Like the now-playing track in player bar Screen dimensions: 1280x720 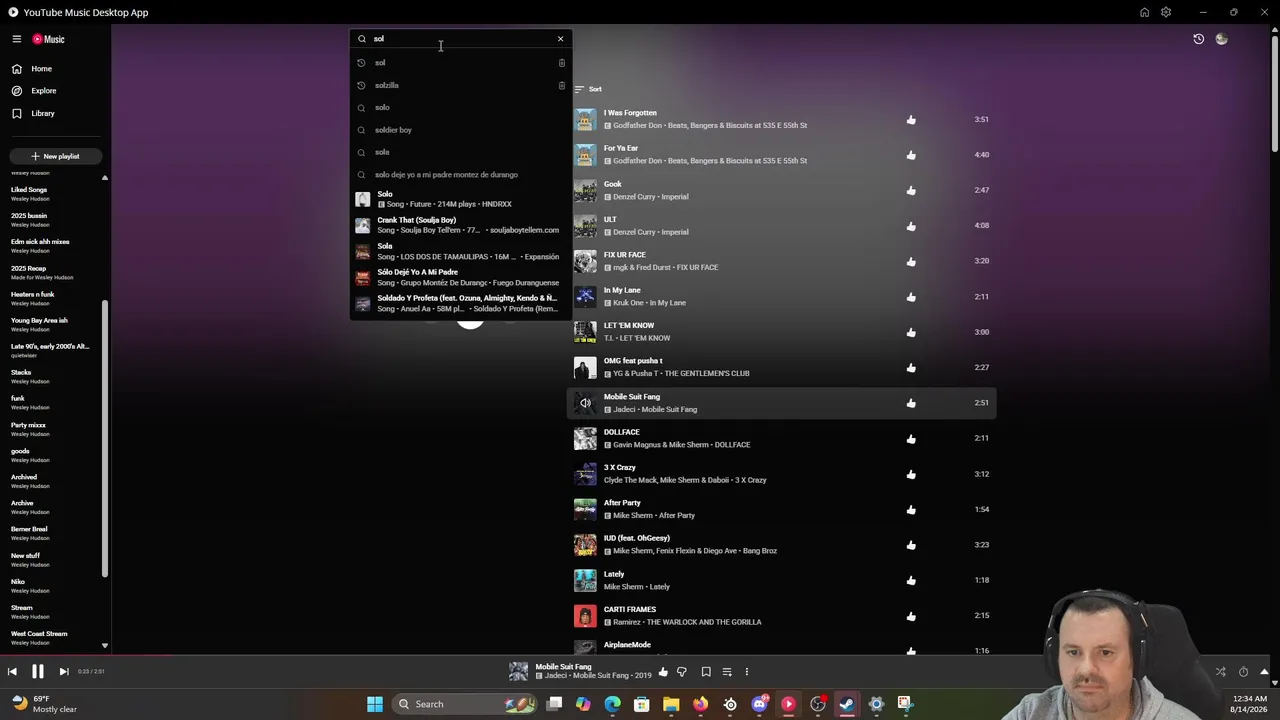(663, 672)
